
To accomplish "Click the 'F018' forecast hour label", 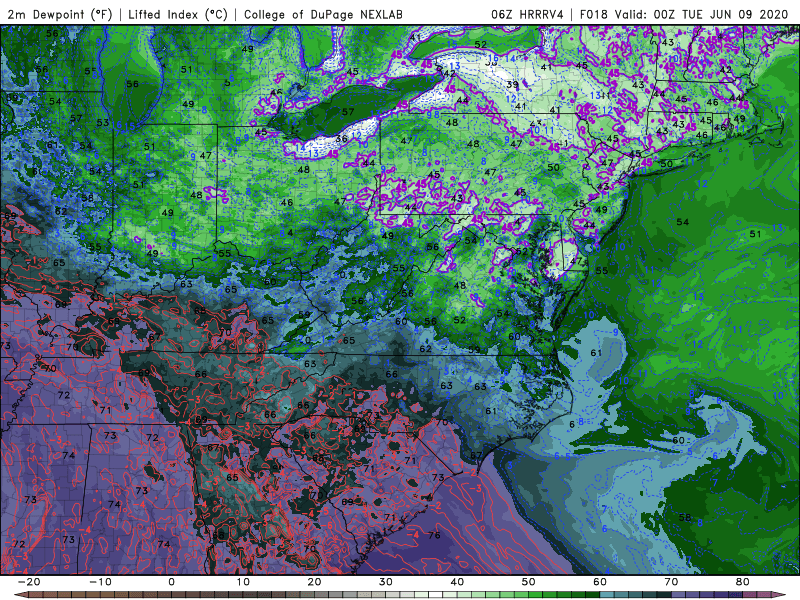I will pos(593,15).
